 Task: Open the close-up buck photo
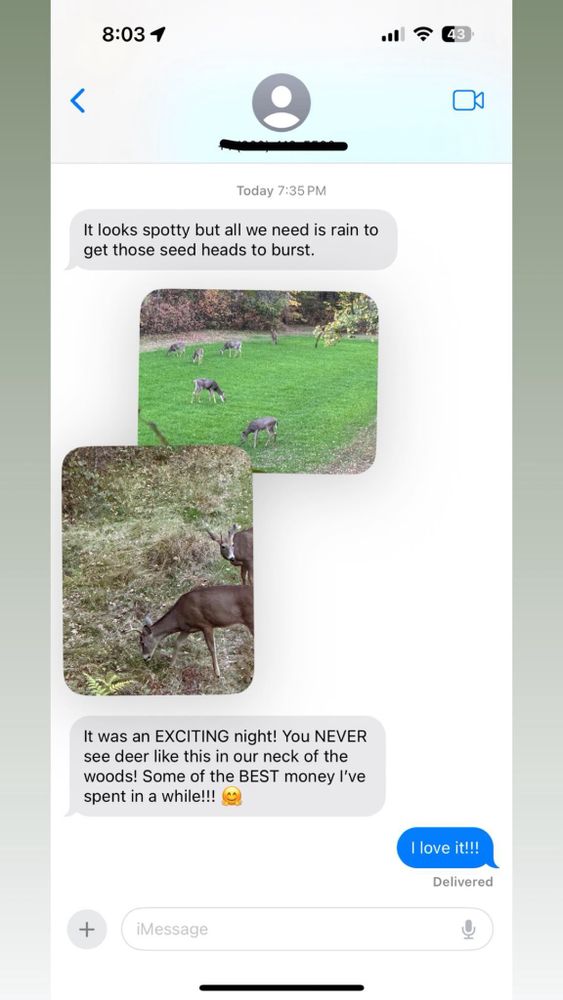[x=158, y=570]
